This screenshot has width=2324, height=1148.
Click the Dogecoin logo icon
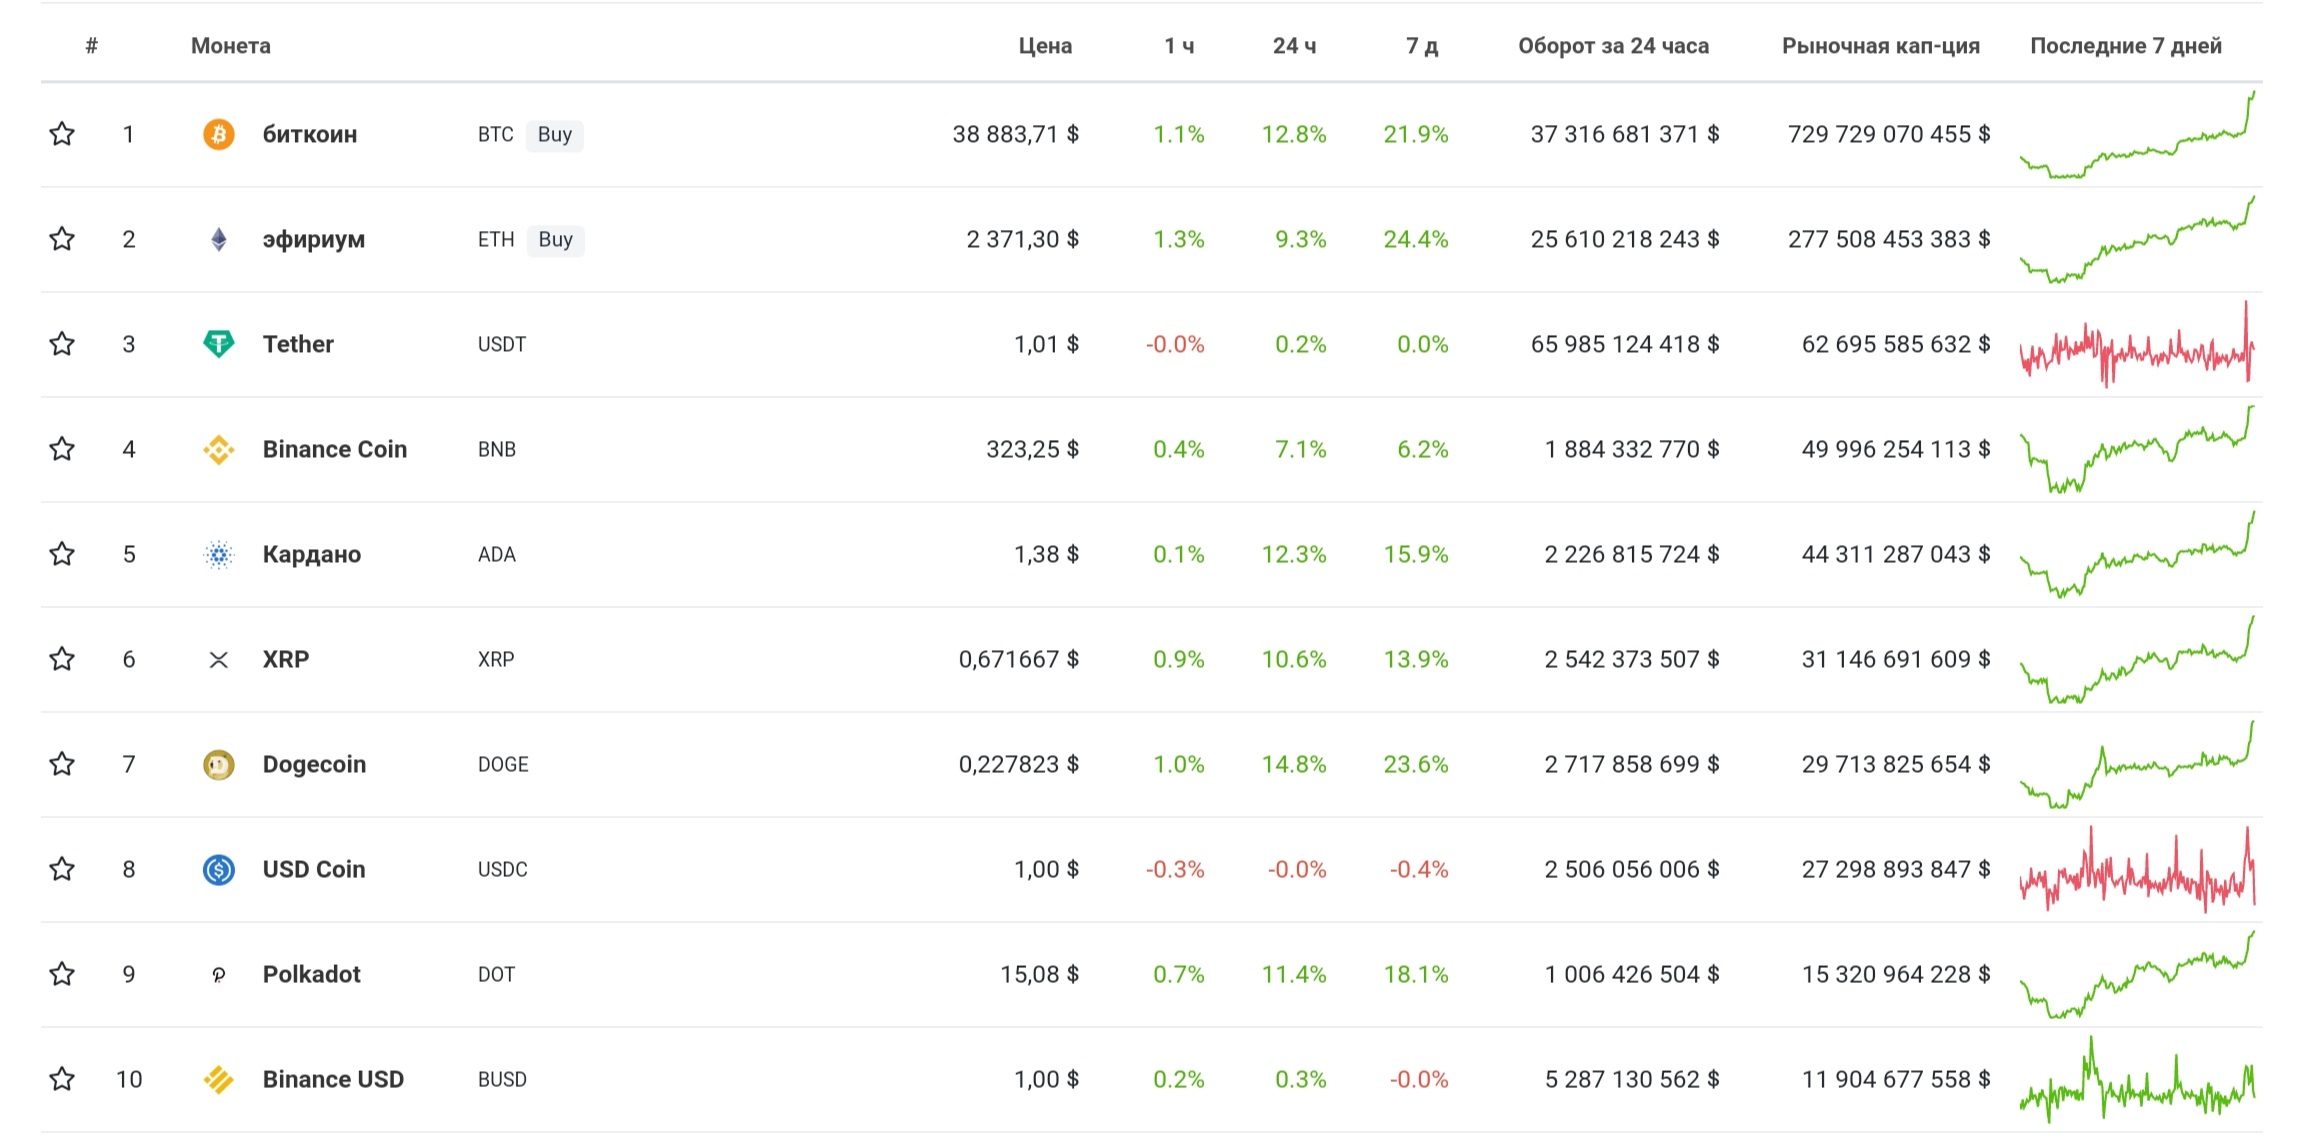[x=219, y=764]
